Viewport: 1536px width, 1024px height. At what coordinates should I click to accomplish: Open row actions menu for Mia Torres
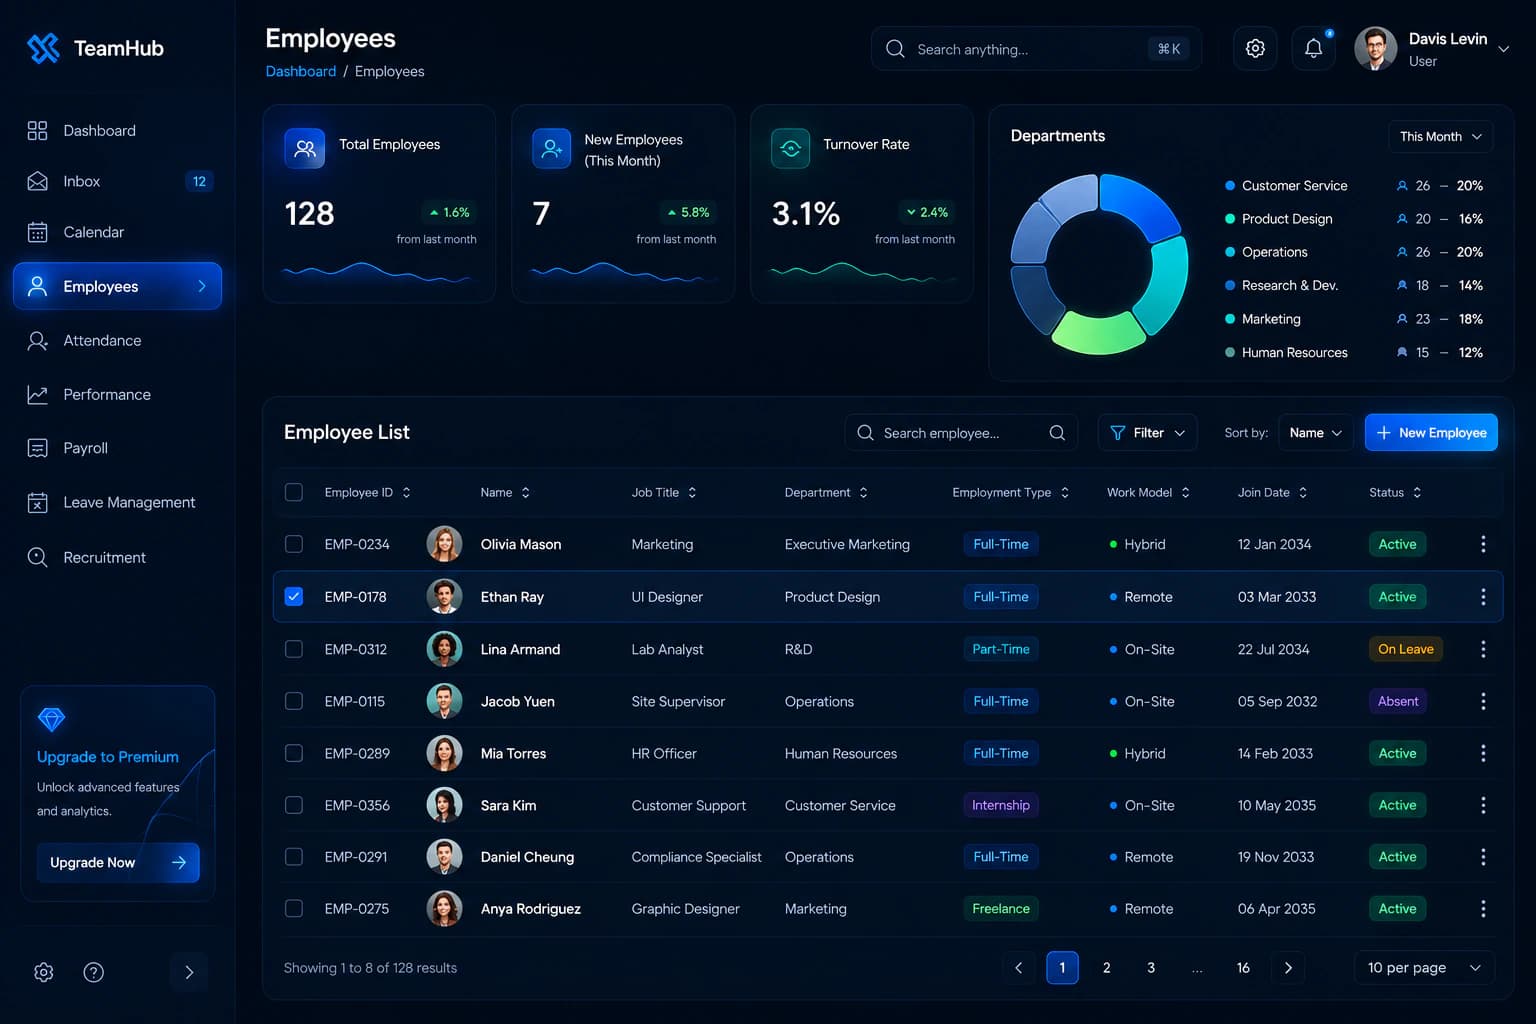[1483, 753]
